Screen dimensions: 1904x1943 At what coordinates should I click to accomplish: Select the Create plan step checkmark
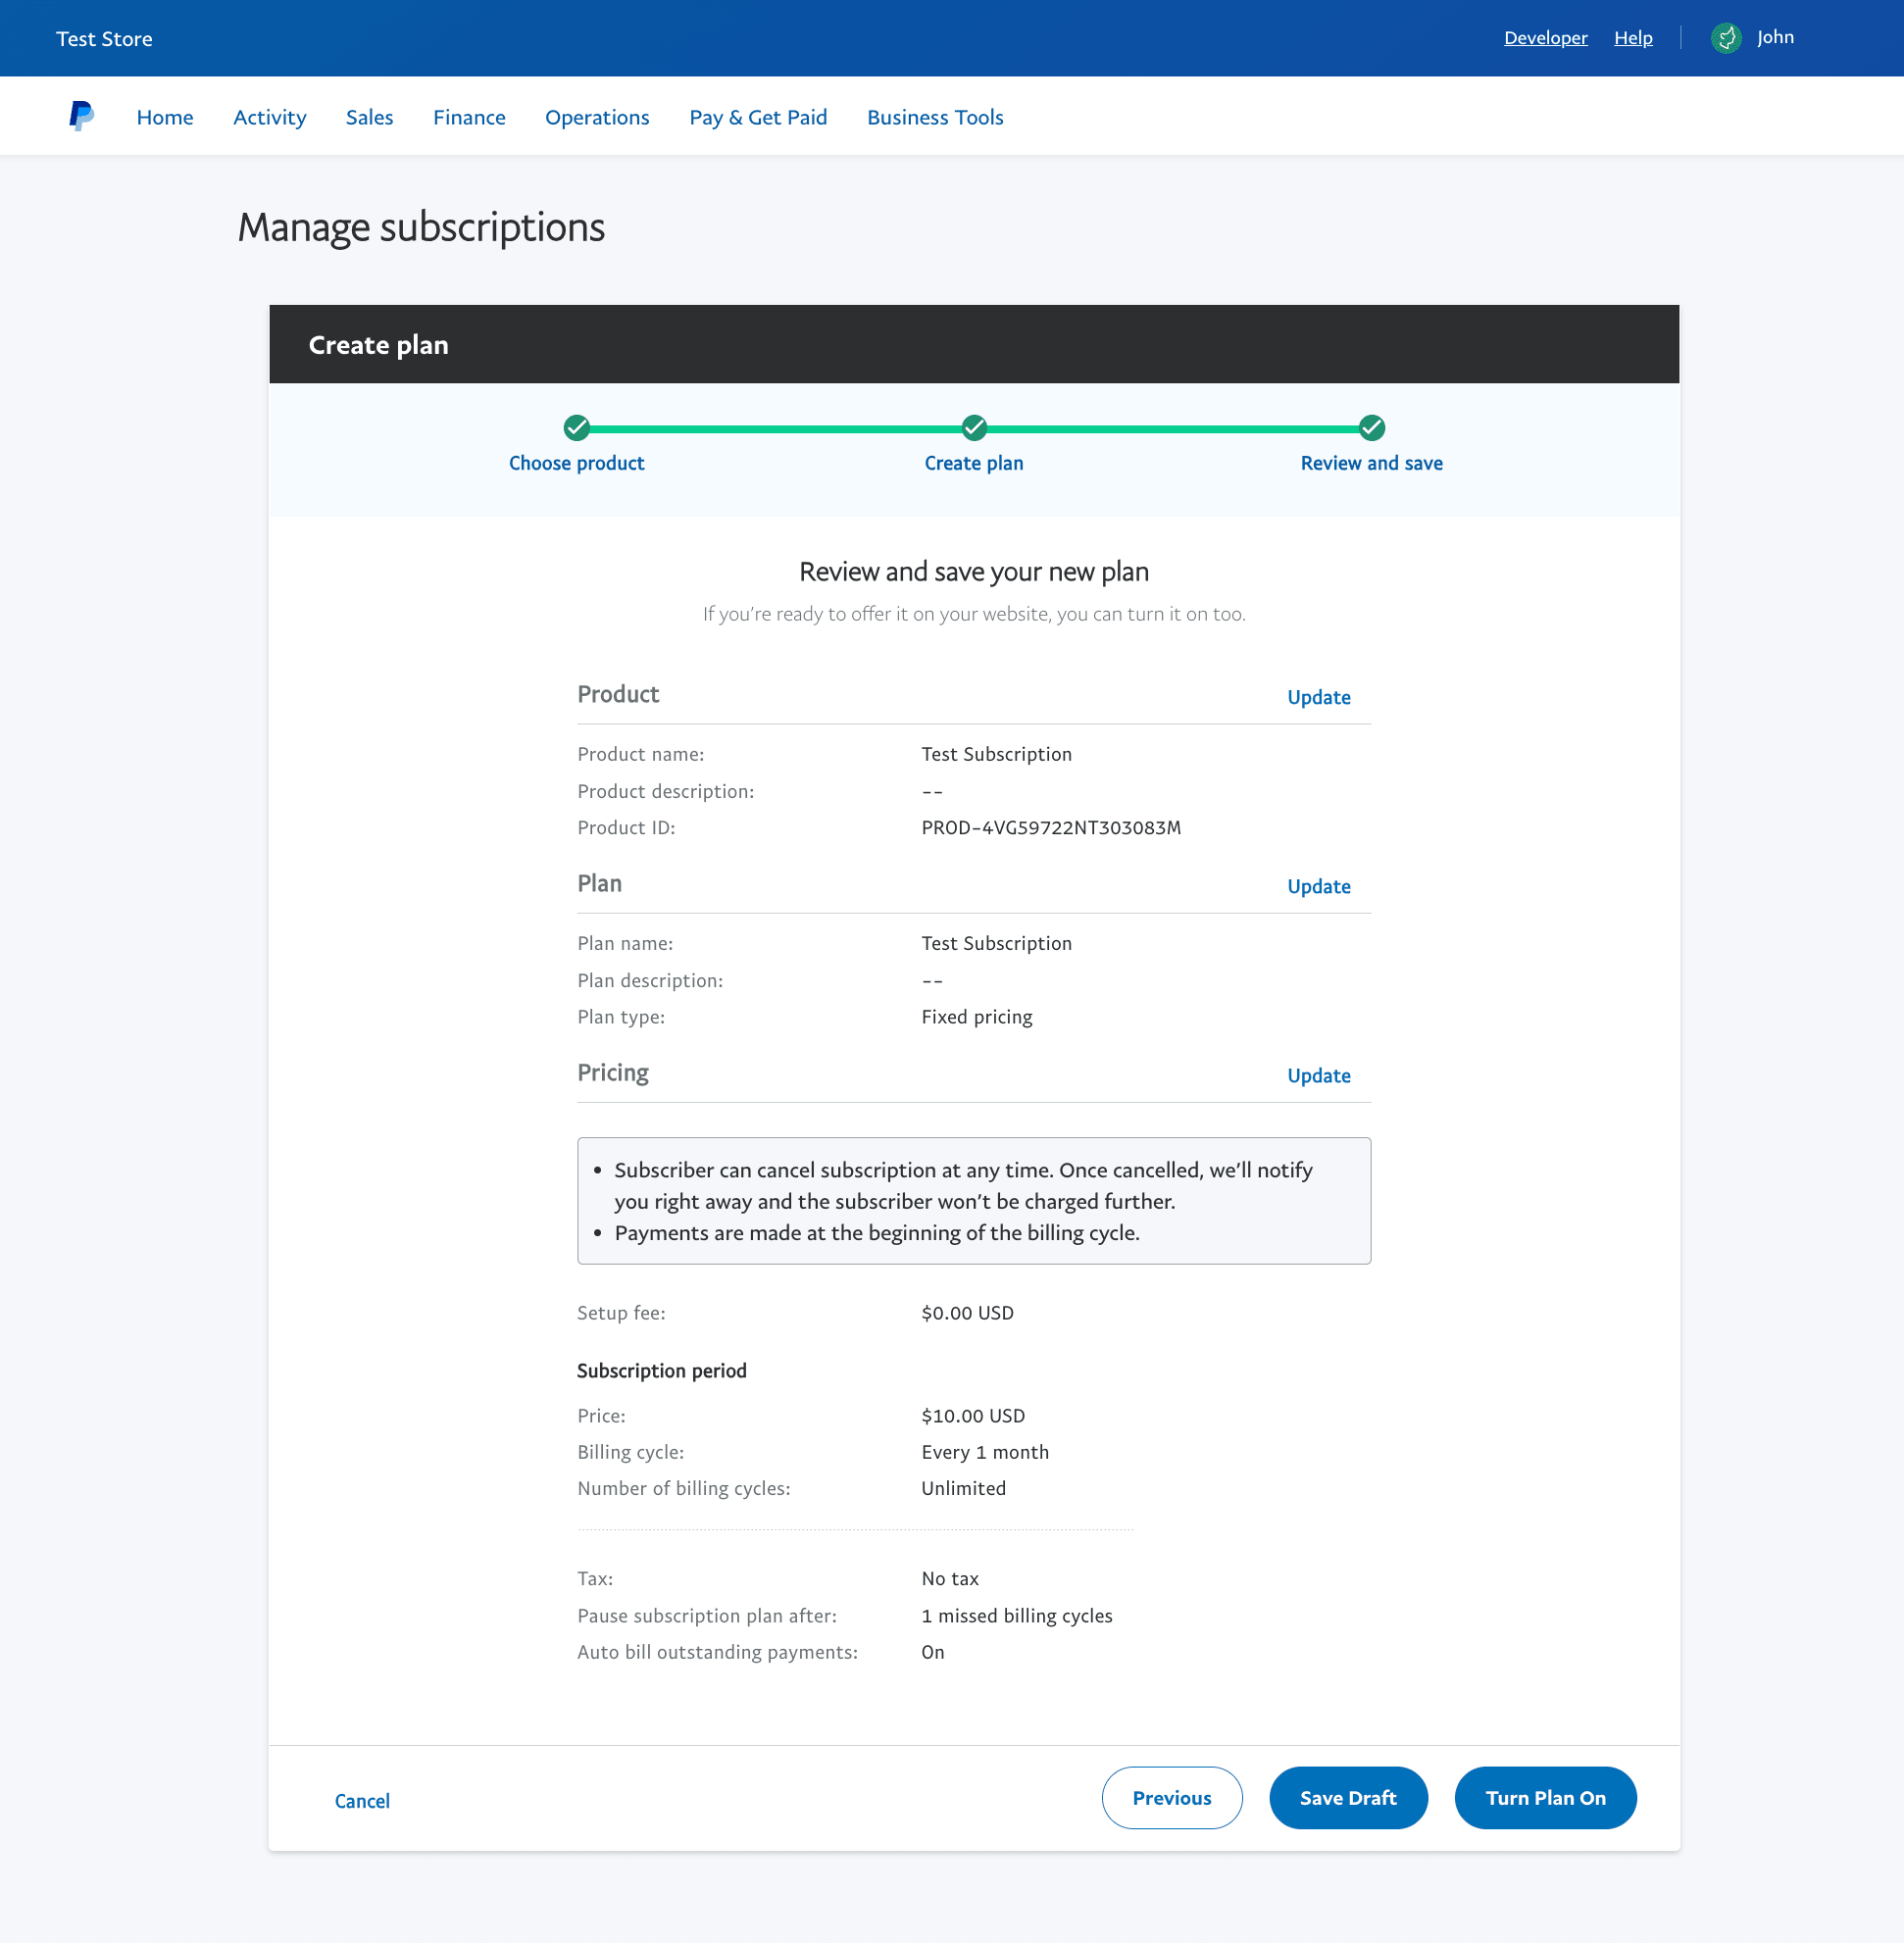click(x=974, y=428)
